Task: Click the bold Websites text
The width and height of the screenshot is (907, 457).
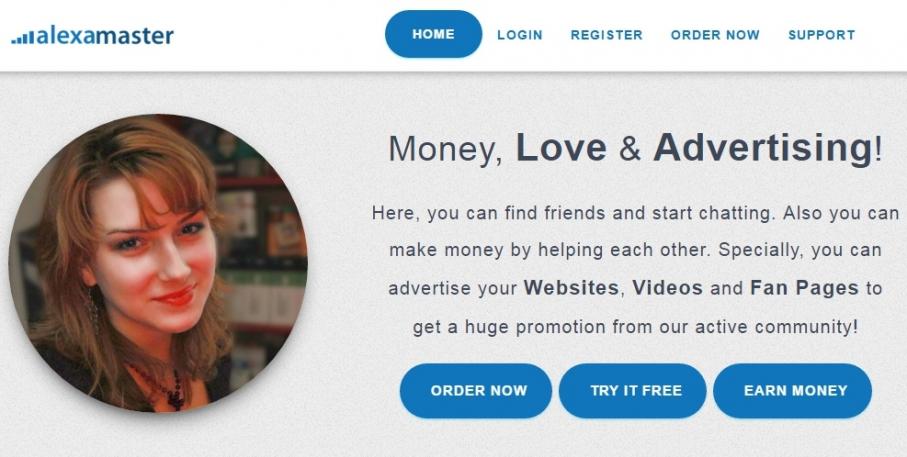Action: [571, 288]
